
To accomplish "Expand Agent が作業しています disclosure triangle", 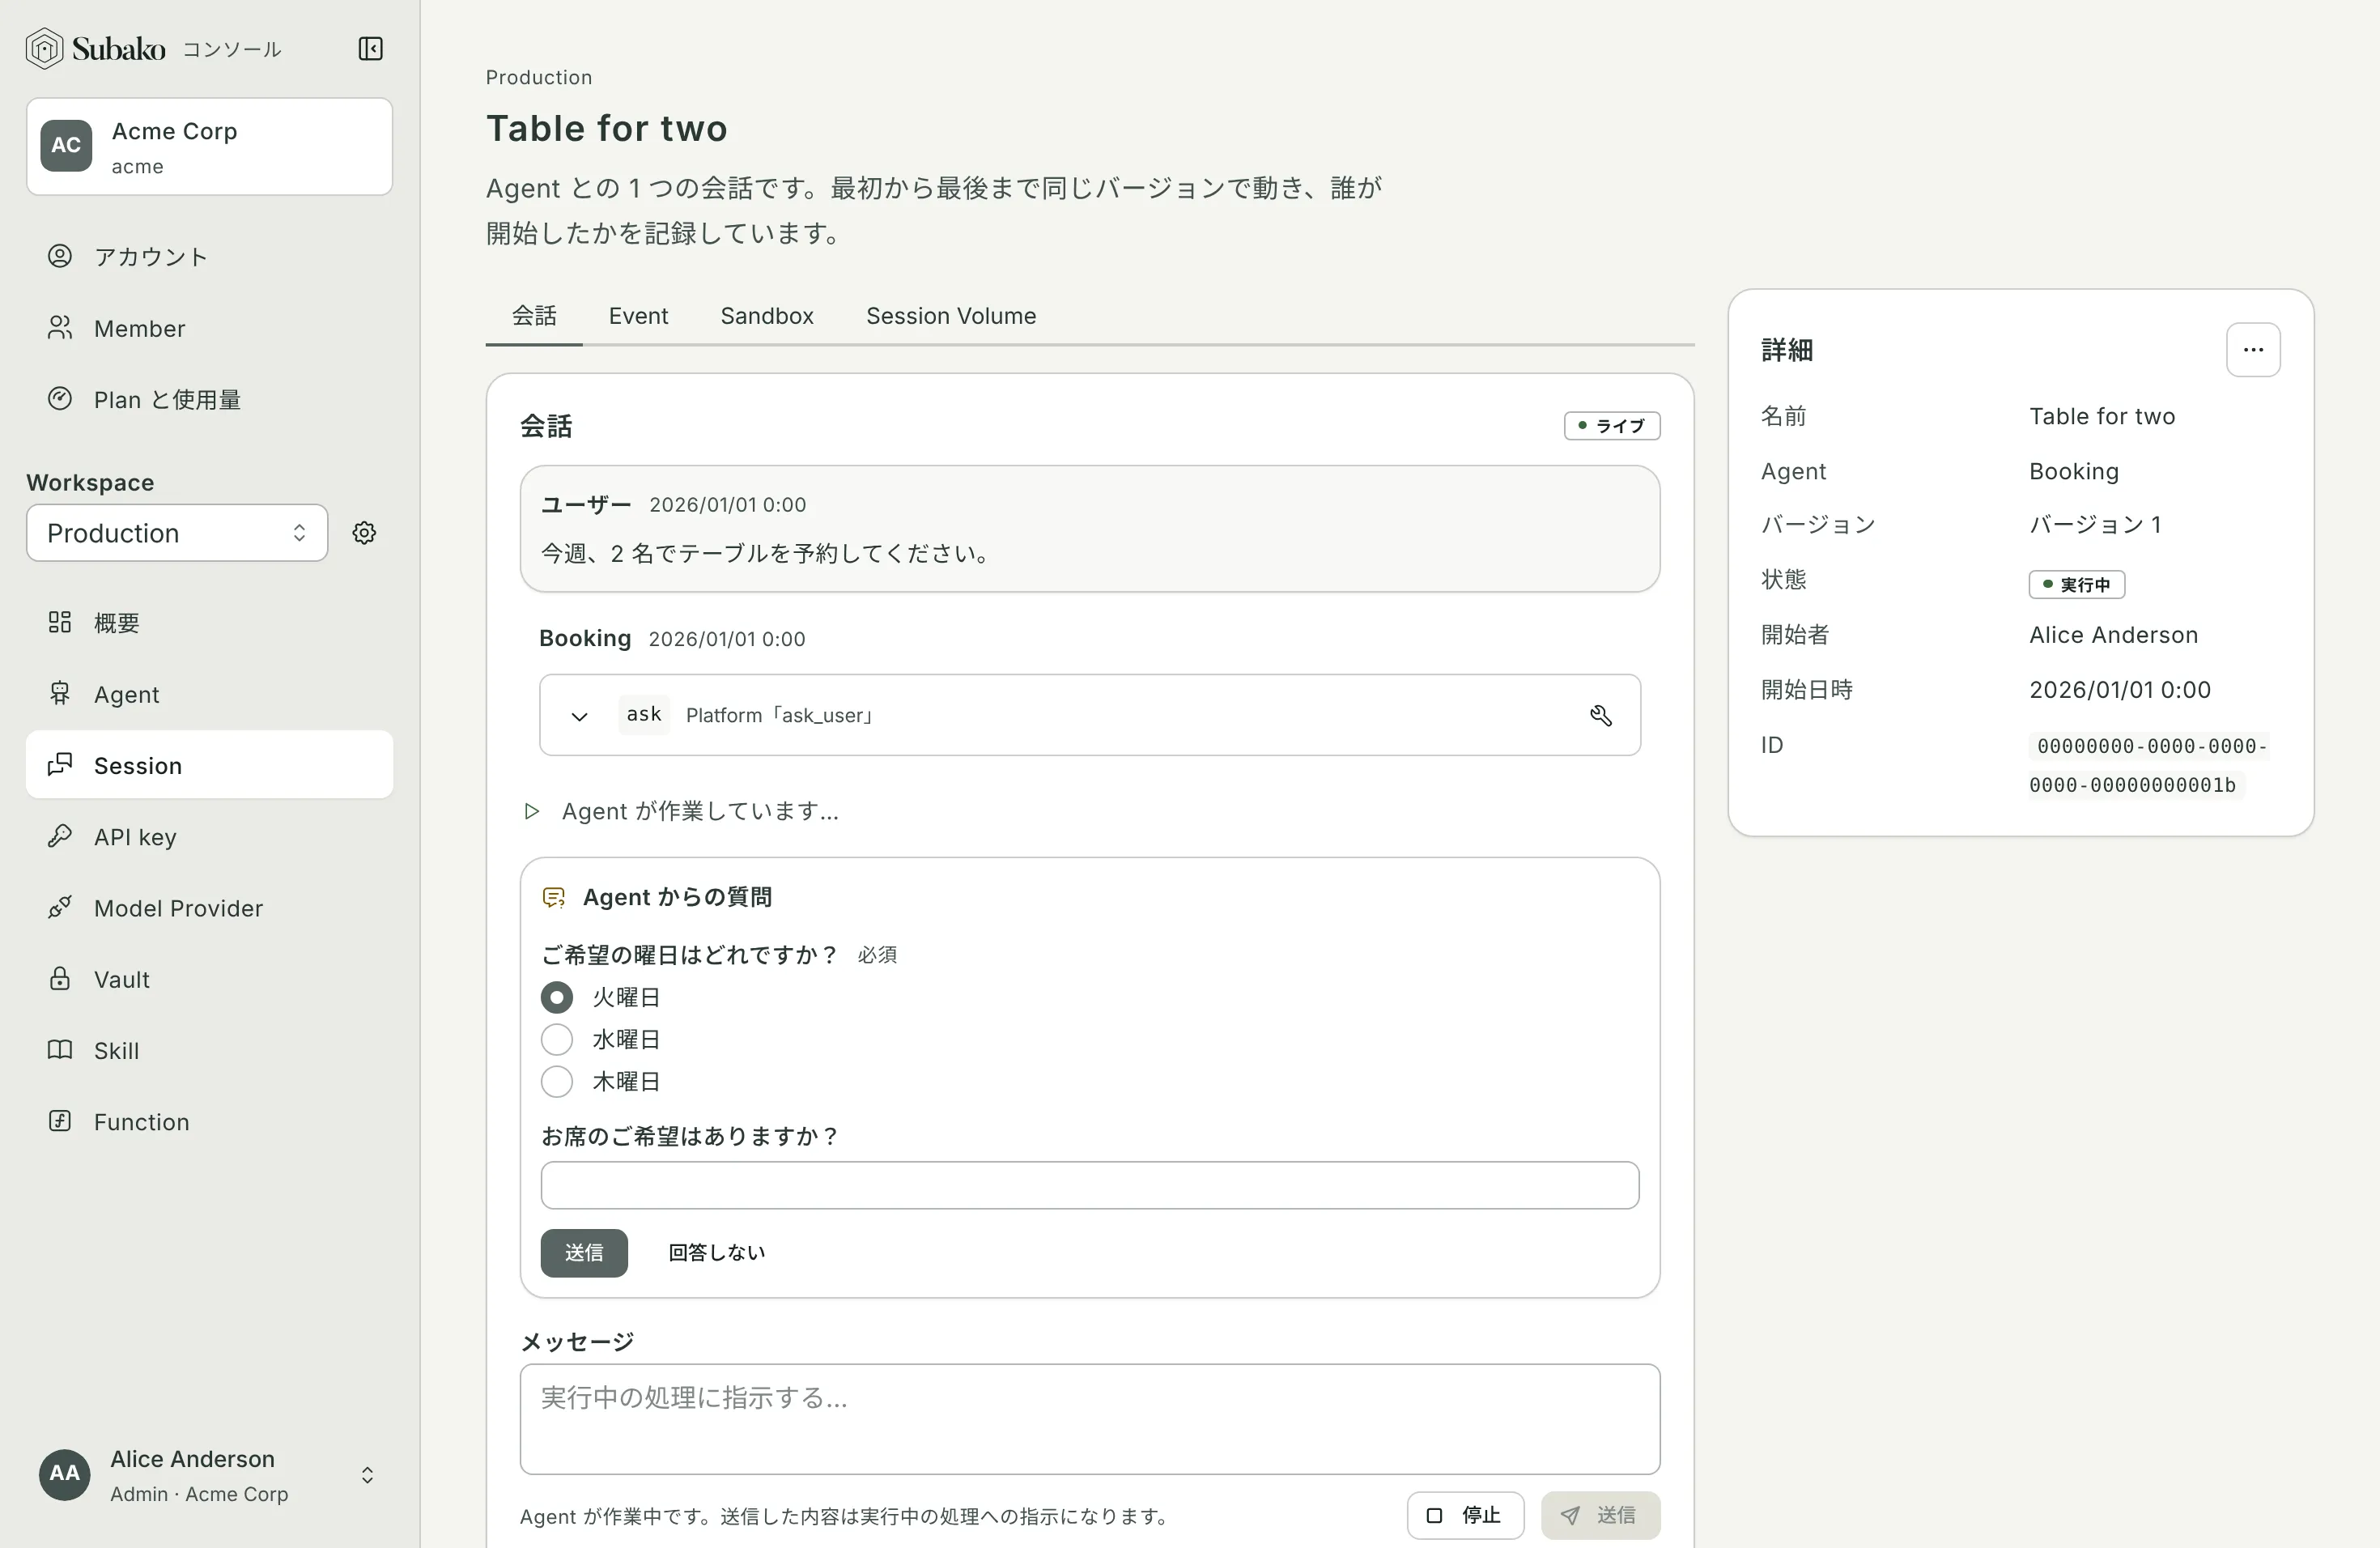I will 532,811.
